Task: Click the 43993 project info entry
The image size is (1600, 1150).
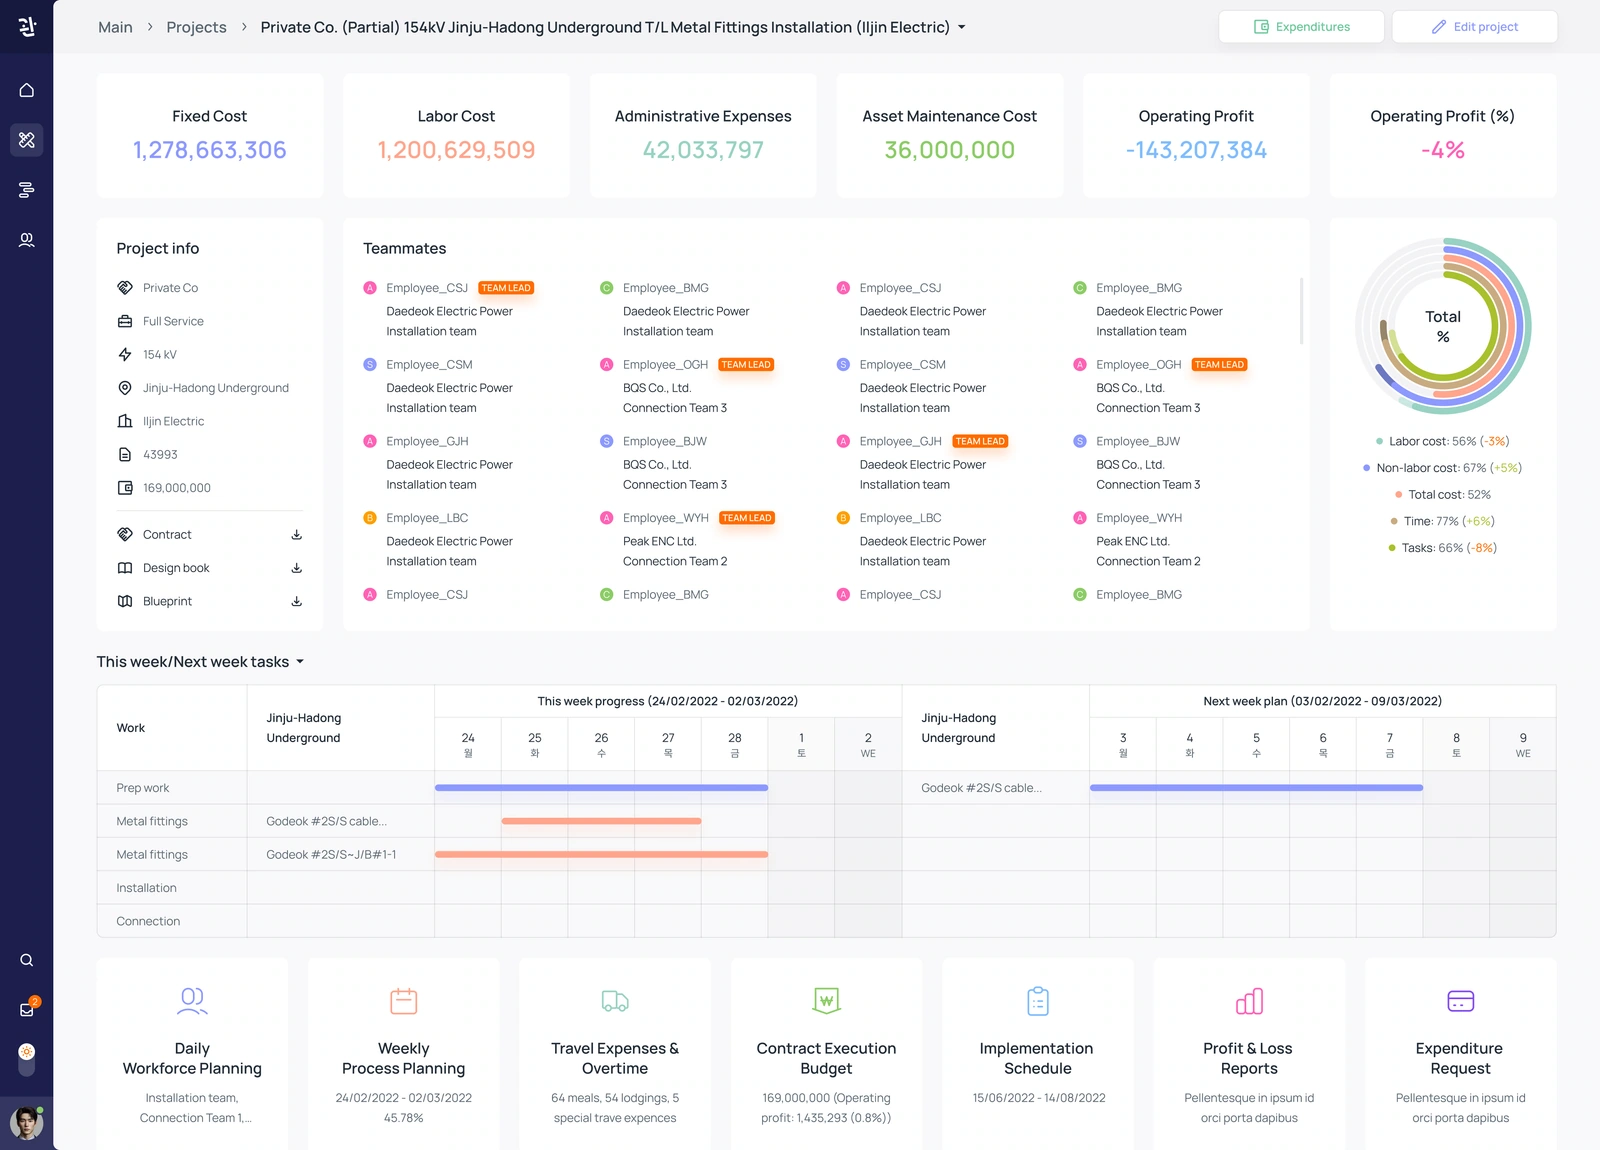Action: 160,455
